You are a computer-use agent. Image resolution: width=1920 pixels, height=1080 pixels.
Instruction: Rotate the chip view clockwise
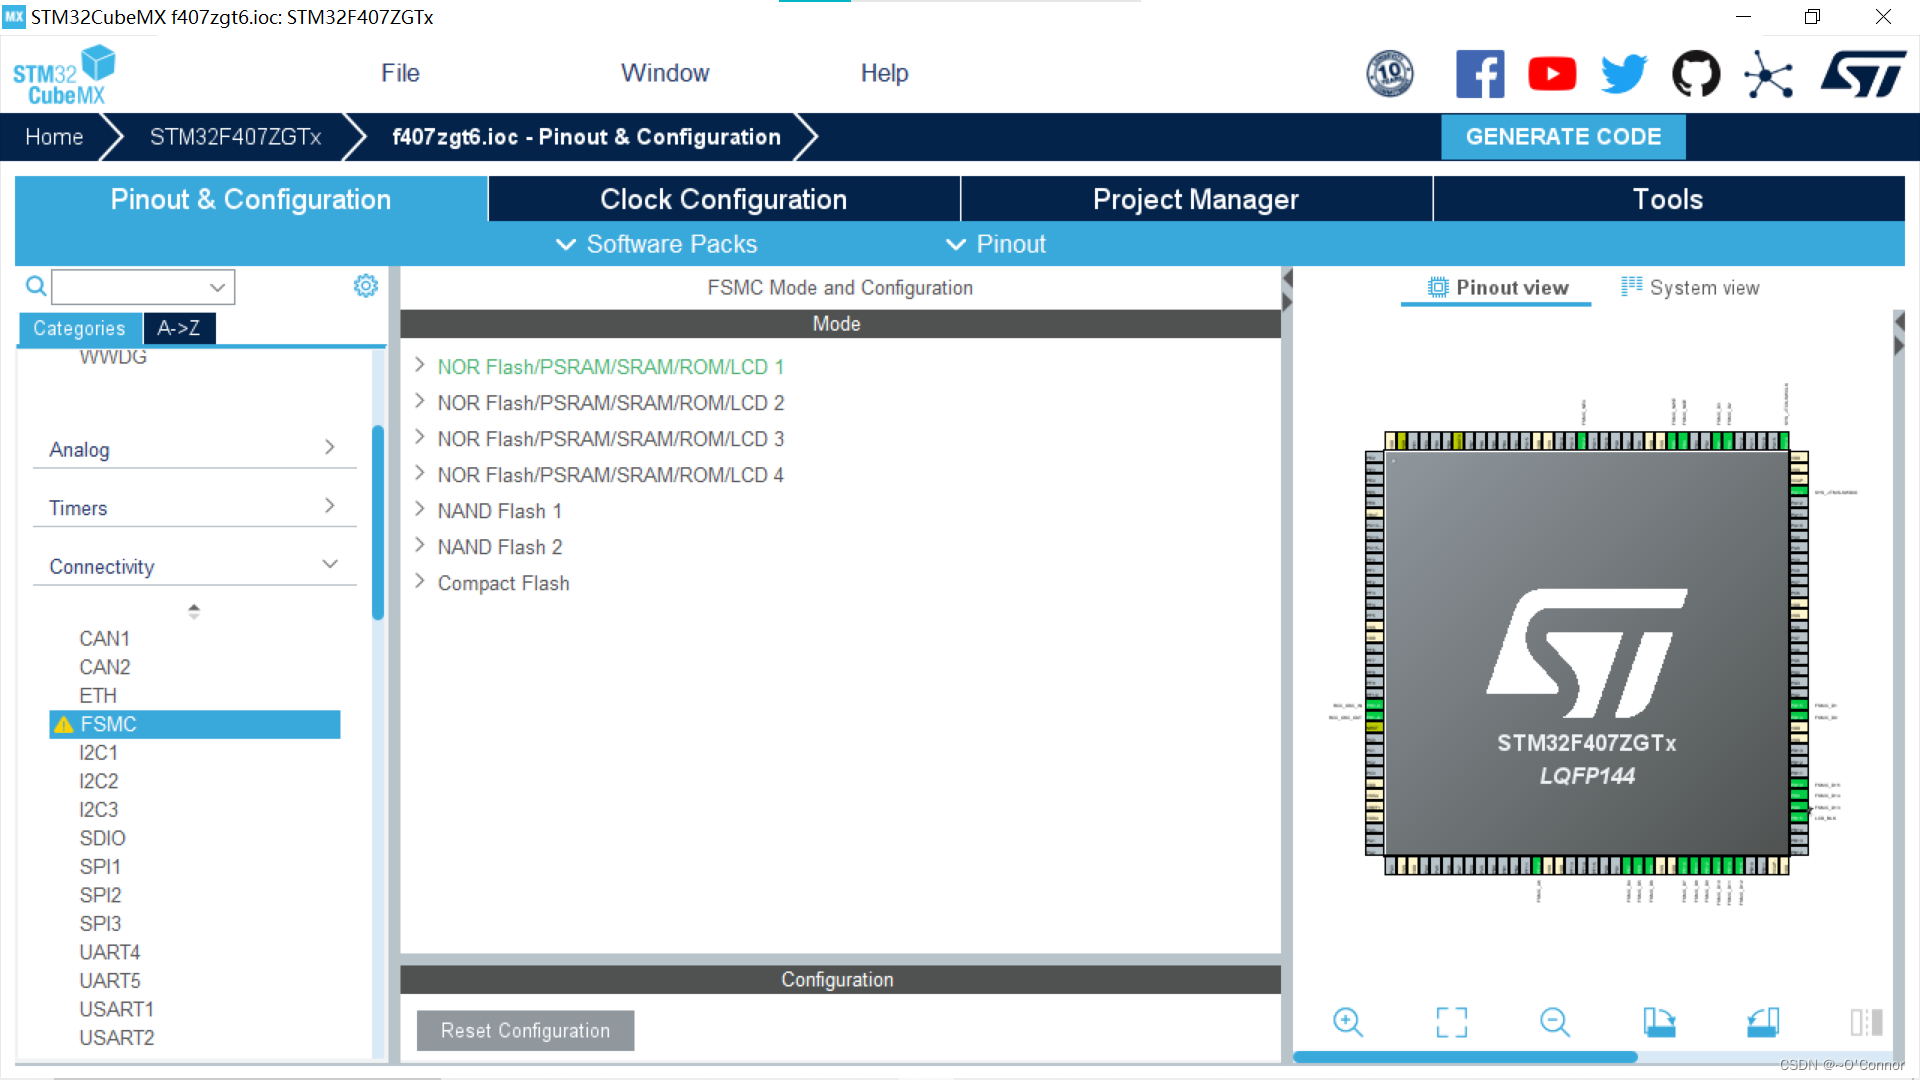(1659, 1022)
